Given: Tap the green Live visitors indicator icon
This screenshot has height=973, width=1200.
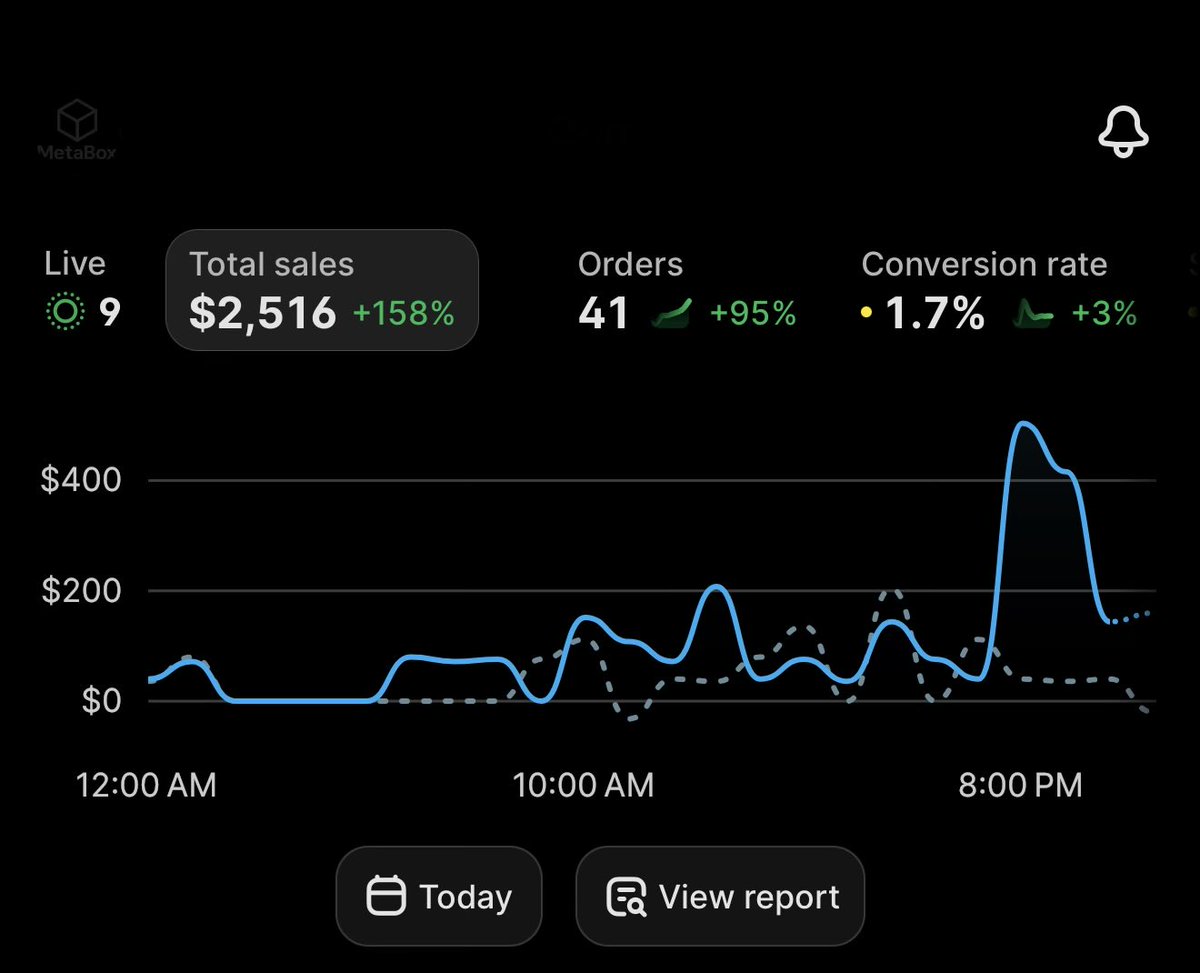Looking at the screenshot, I should tap(66, 313).
